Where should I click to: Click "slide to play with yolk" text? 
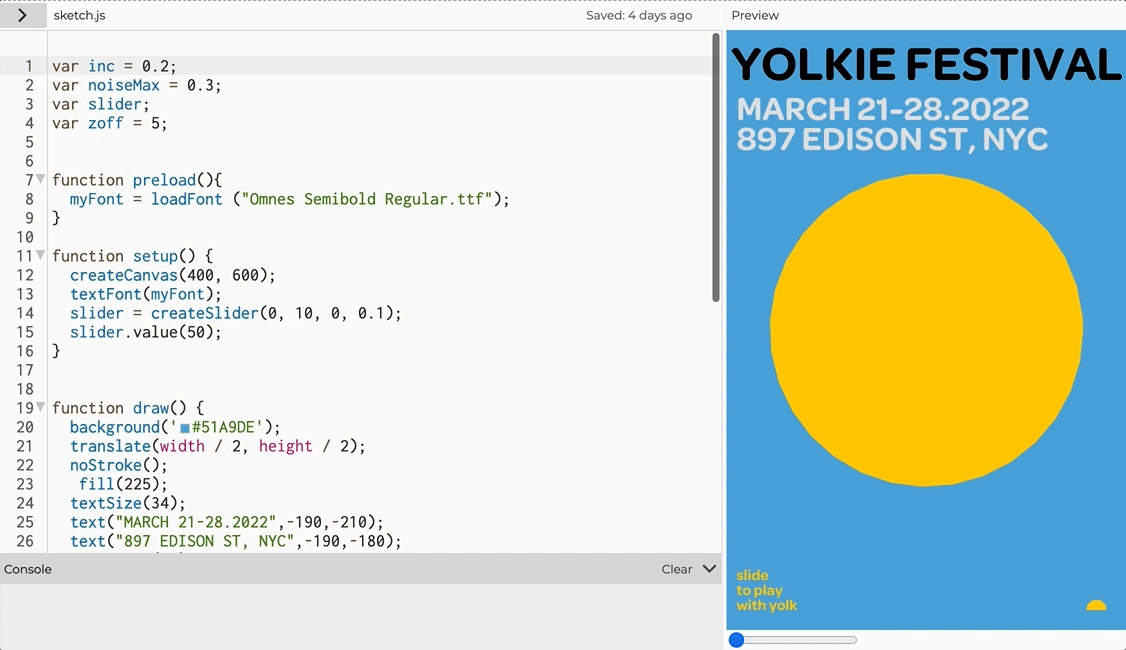(x=766, y=590)
